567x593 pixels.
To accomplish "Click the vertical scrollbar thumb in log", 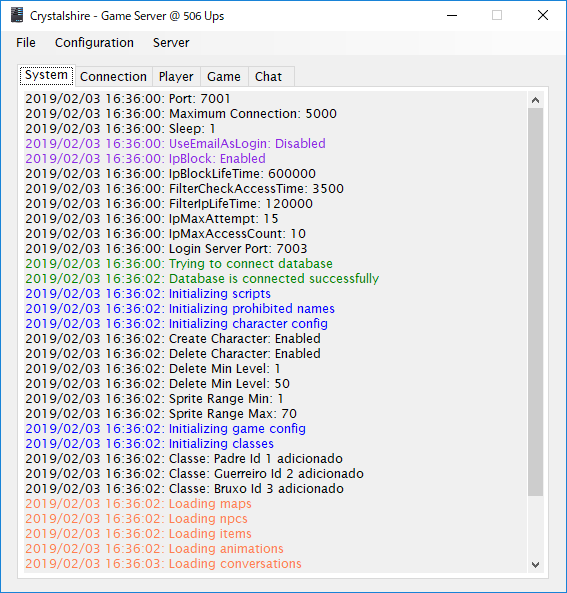I will coord(535,302).
